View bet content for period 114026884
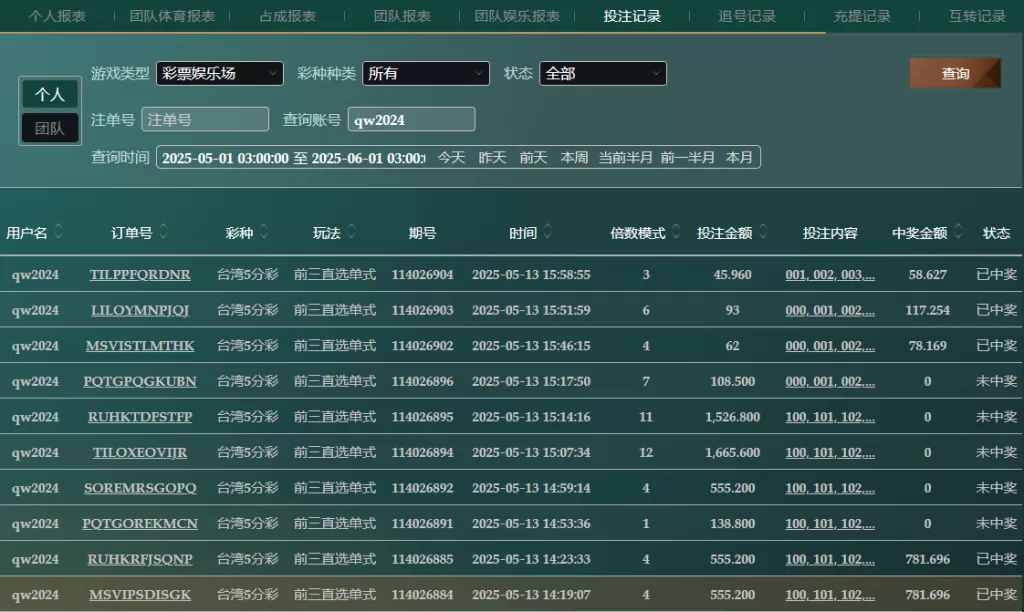1024x612 pixels. coord(829,595)
